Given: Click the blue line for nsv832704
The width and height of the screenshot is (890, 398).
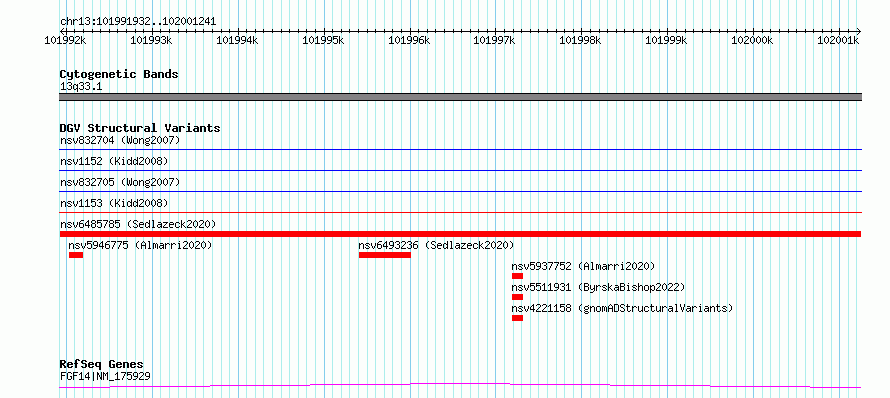Looking at the screenshot, I should tap(460, 149).
